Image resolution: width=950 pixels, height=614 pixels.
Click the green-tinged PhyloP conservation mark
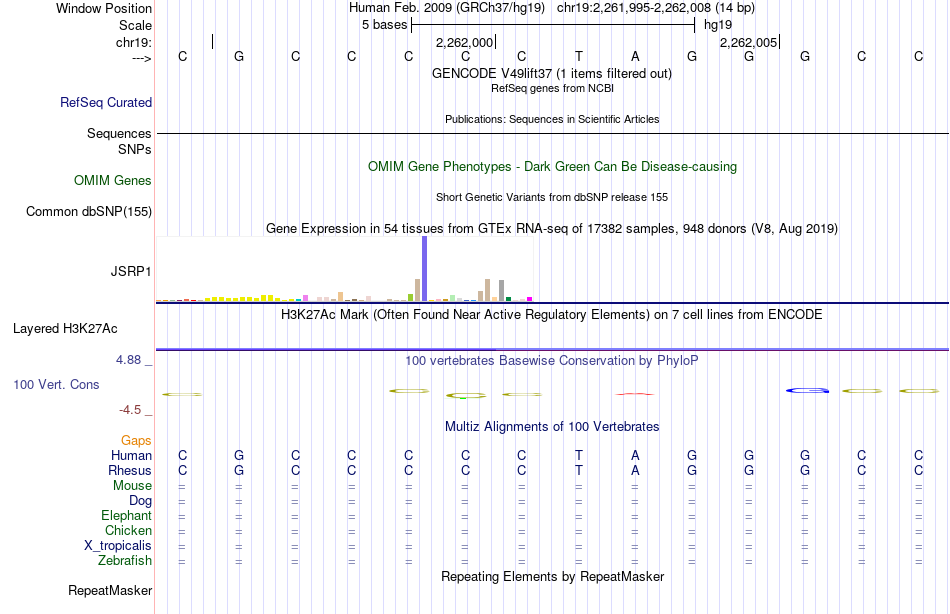[x=466, y=396]
